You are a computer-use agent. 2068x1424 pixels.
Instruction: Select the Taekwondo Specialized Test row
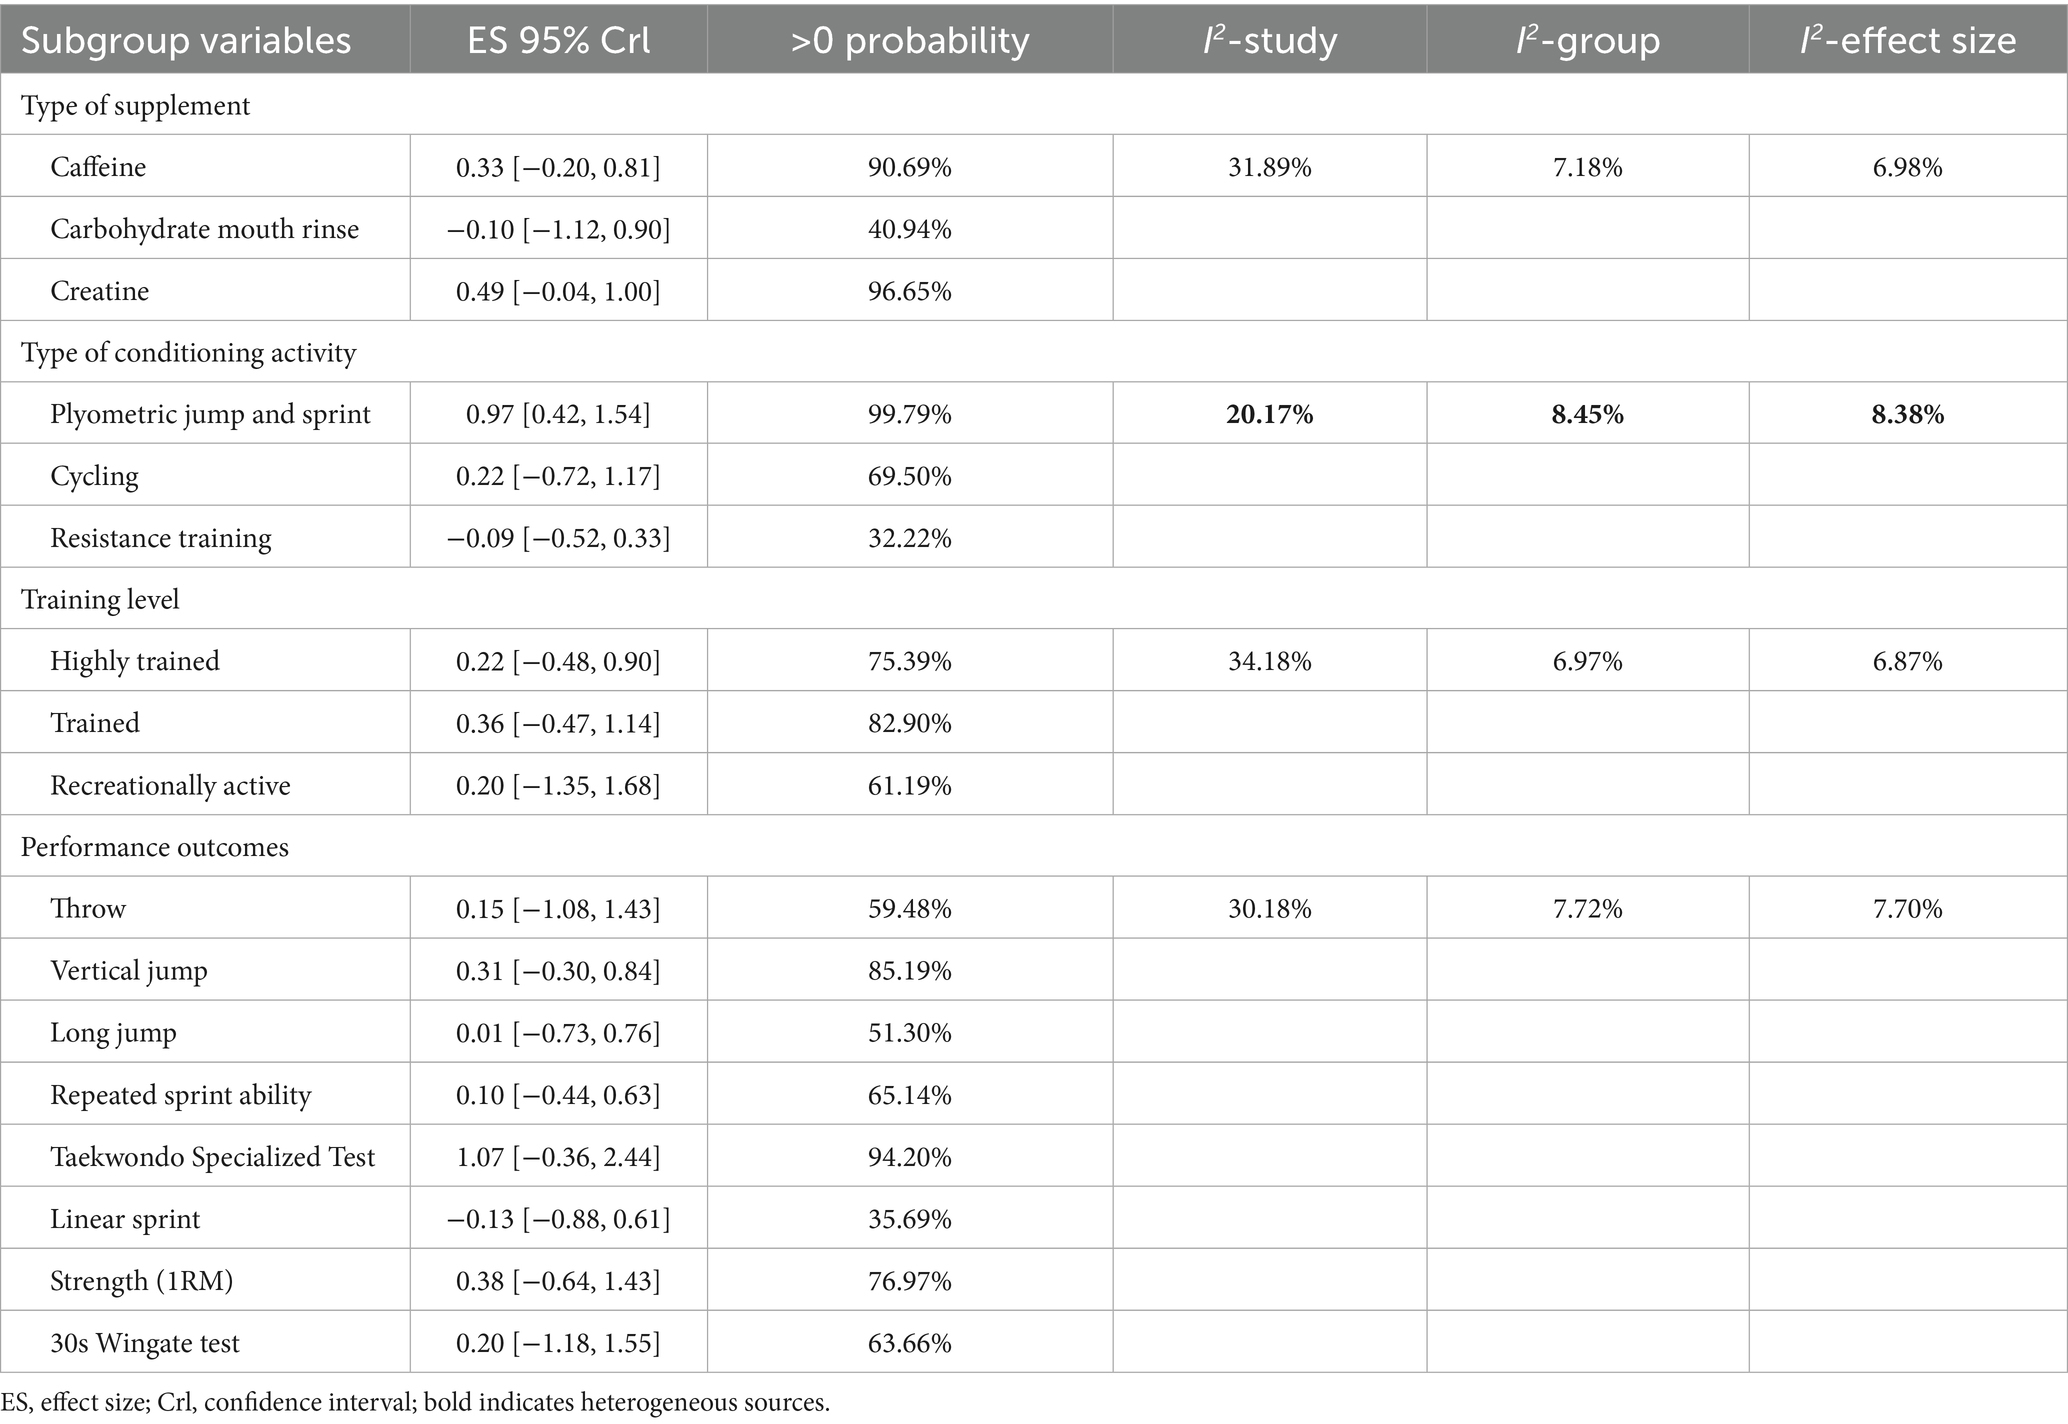pos(1034,1157)
